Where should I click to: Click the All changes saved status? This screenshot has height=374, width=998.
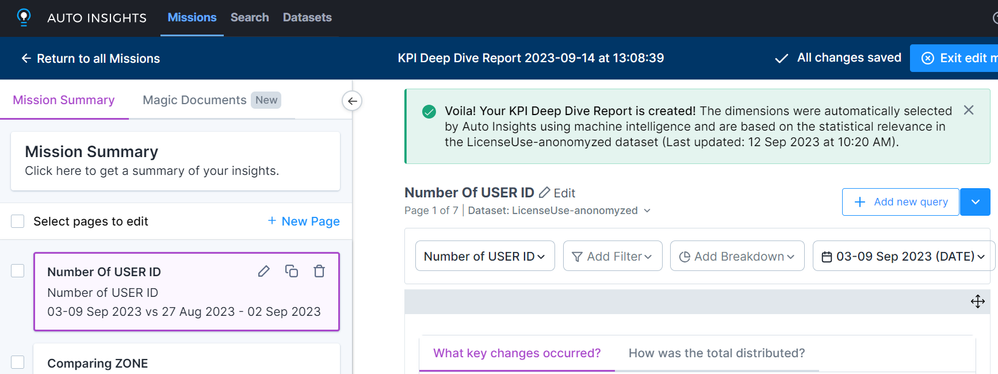(838, 58)
